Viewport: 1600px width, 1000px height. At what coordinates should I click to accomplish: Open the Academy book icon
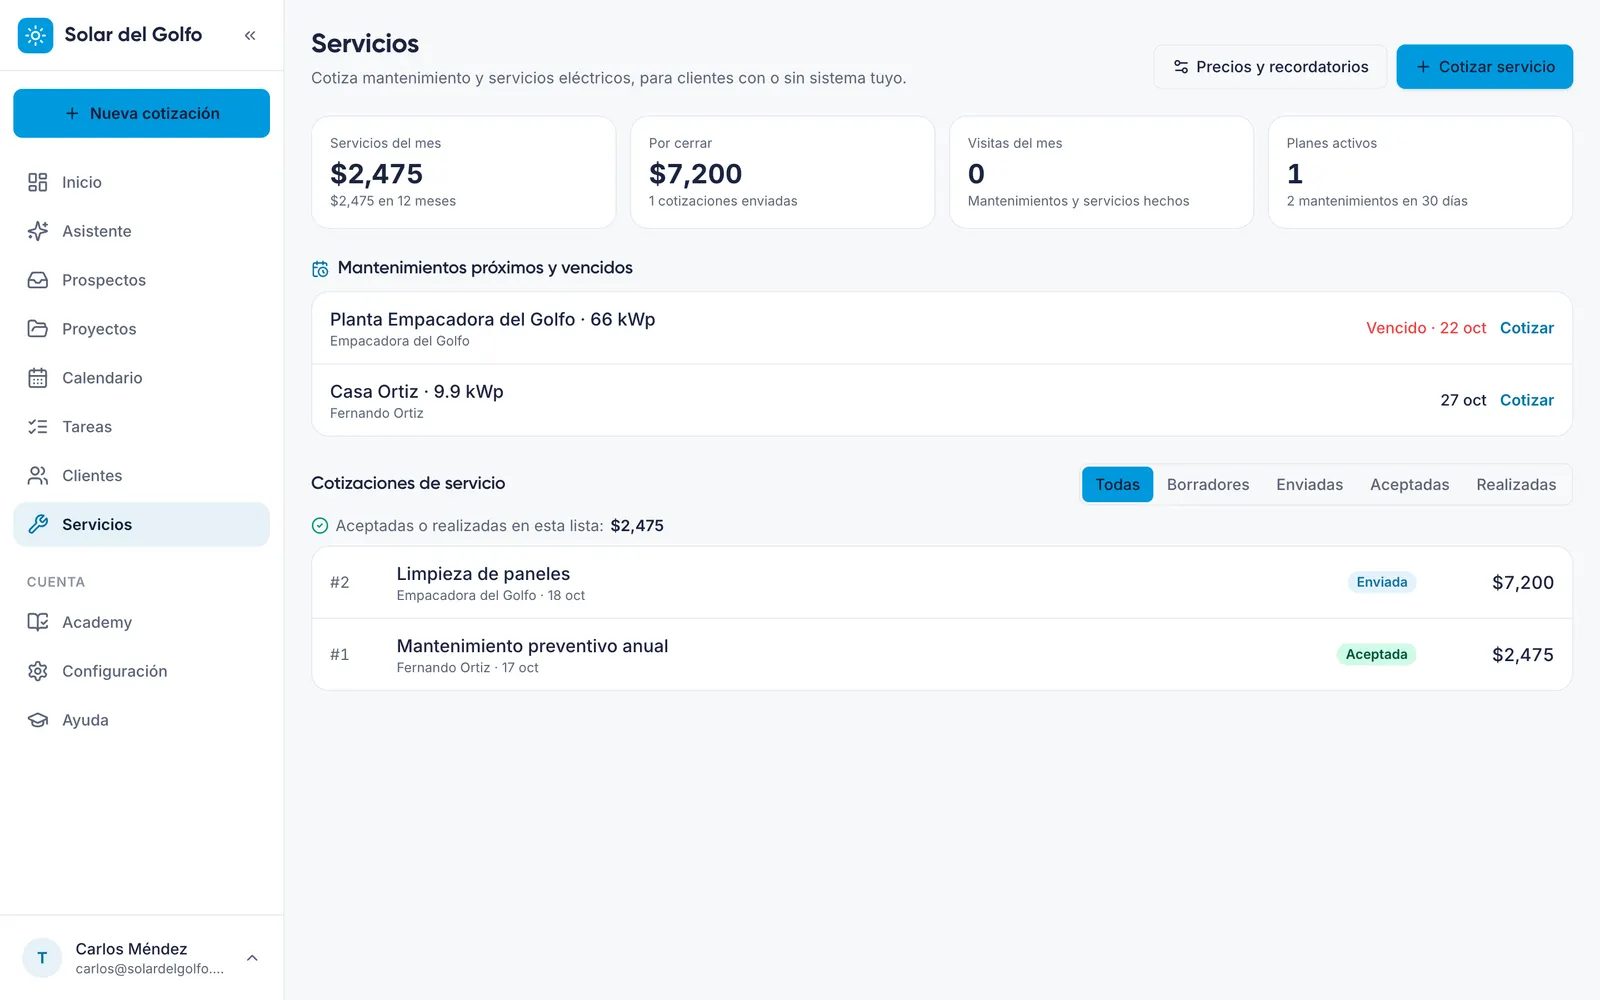click(38, 622)
